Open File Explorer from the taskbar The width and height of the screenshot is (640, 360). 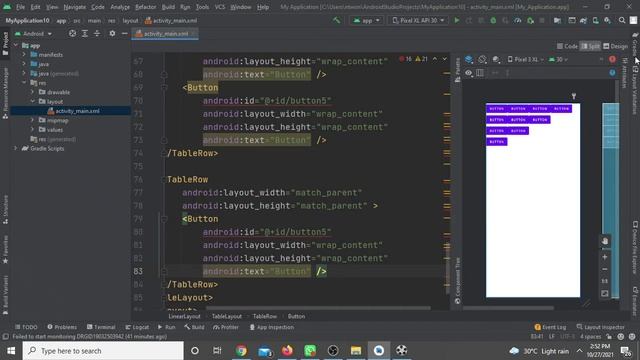[x=356, y=350]
